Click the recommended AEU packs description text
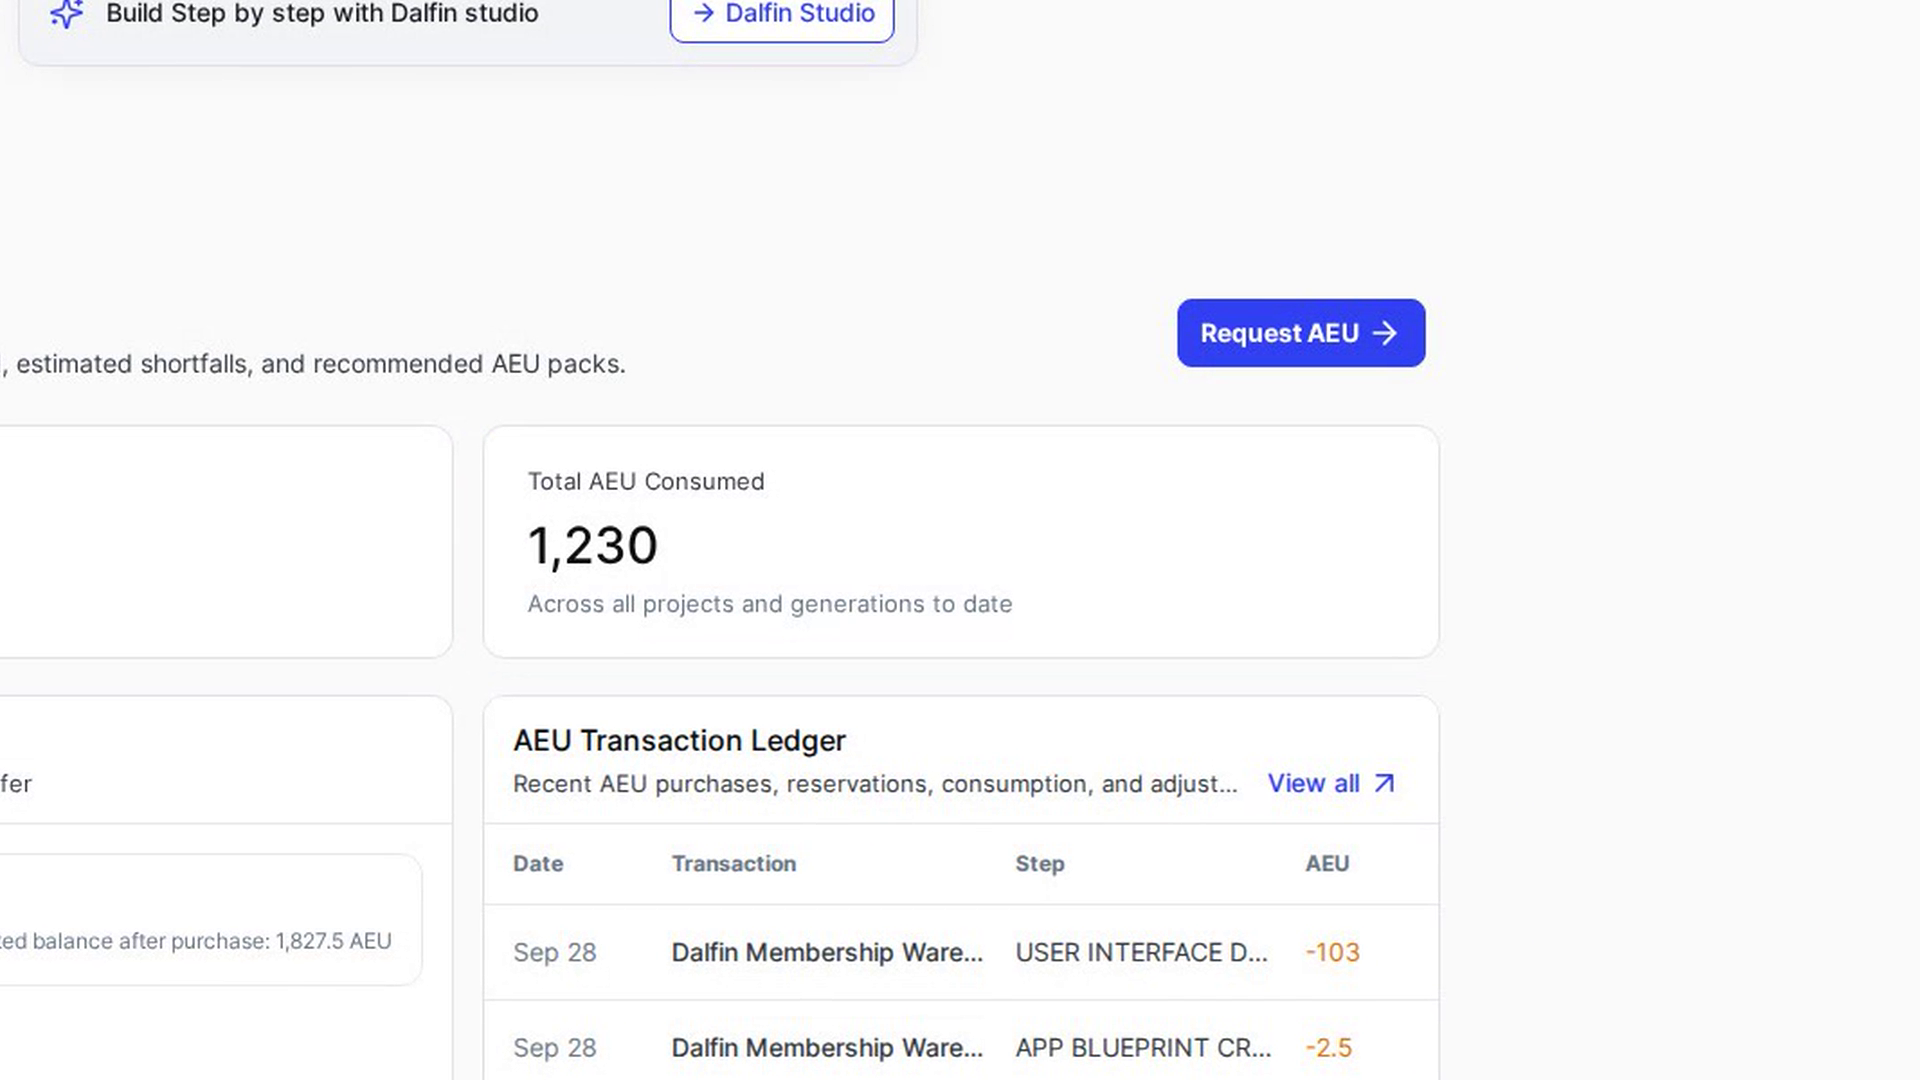 [x=314, y=364]
